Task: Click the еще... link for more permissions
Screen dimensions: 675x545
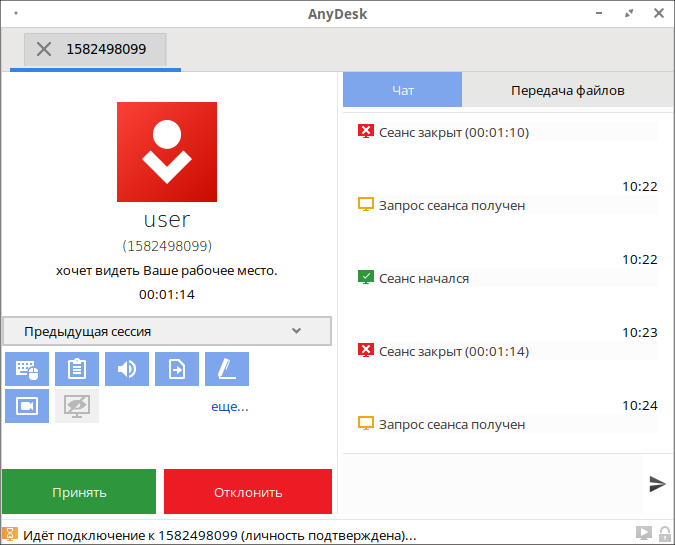Action: [x=229, y=406]
